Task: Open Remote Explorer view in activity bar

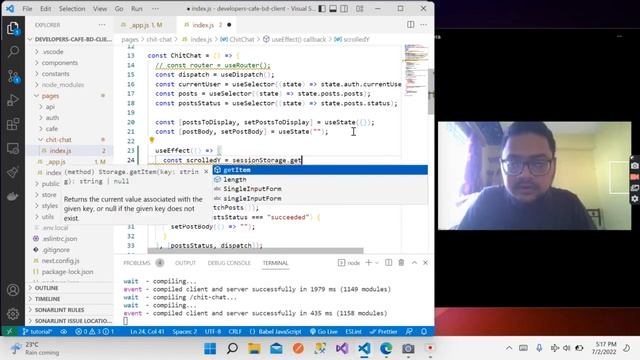Action: point(13,148)
